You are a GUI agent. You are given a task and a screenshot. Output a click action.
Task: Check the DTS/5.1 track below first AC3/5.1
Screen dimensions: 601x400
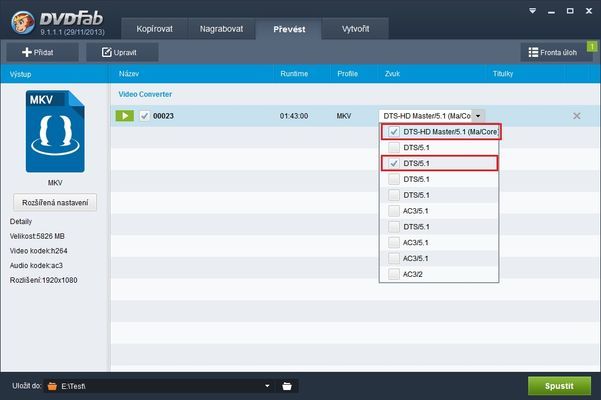click(x=394, y=227)
